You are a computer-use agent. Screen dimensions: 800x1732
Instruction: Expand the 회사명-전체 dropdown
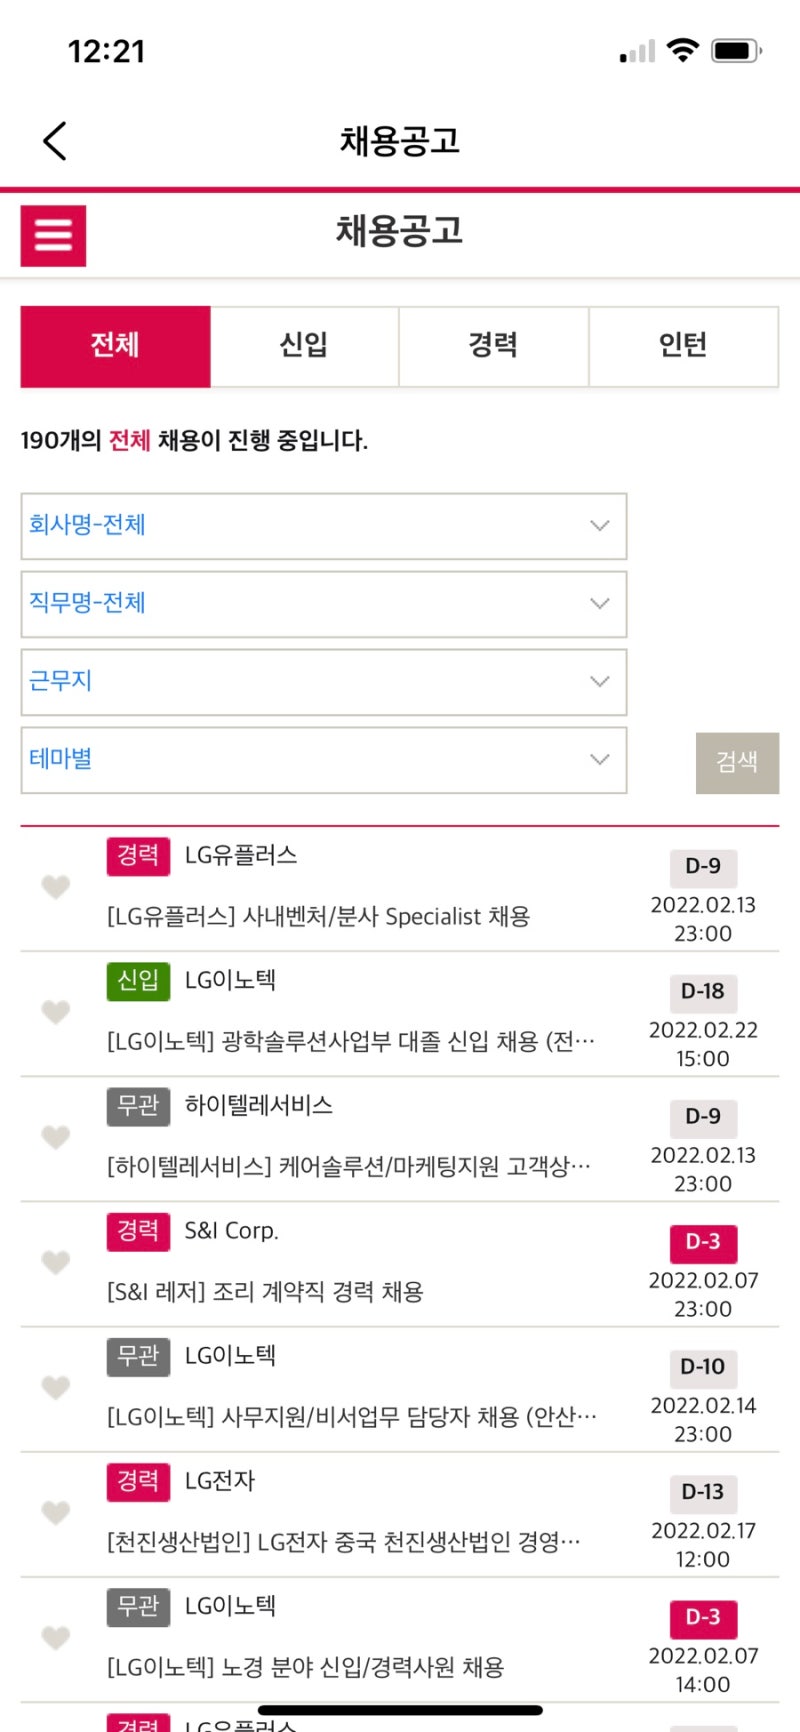[x=323, y=526]
